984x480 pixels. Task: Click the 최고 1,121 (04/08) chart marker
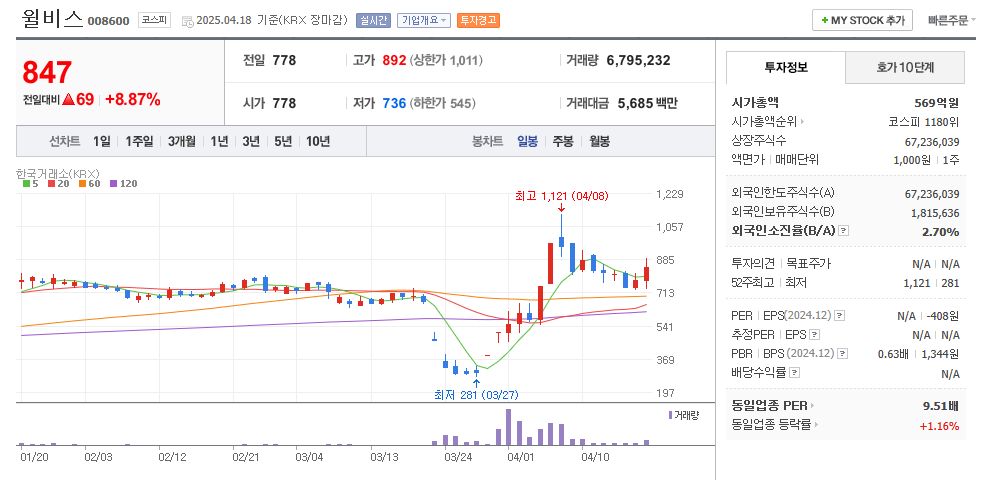click(562, 196)
